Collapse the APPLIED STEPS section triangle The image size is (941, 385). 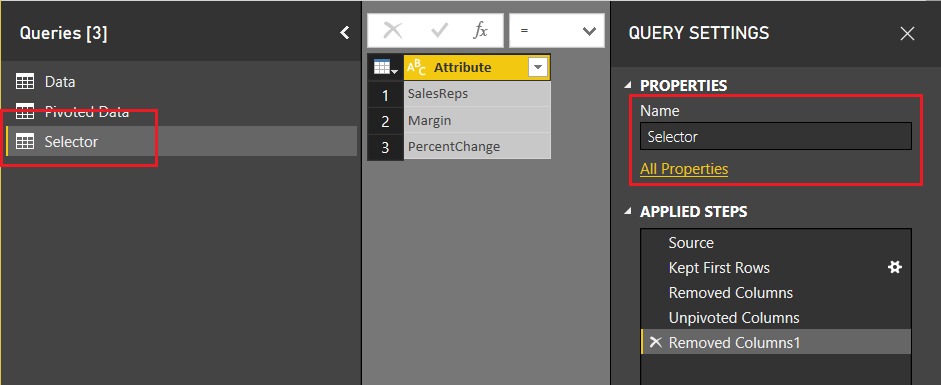coord(628,212)
